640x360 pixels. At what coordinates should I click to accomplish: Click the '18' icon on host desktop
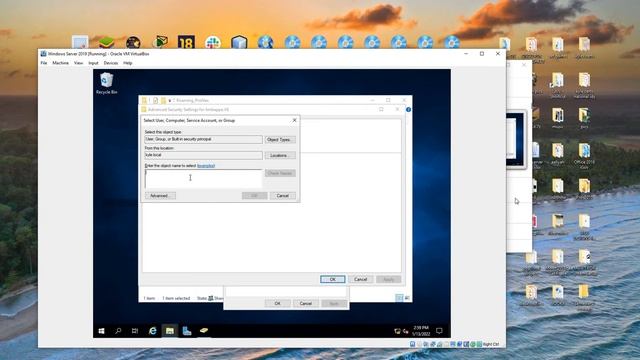pos(186,42)
